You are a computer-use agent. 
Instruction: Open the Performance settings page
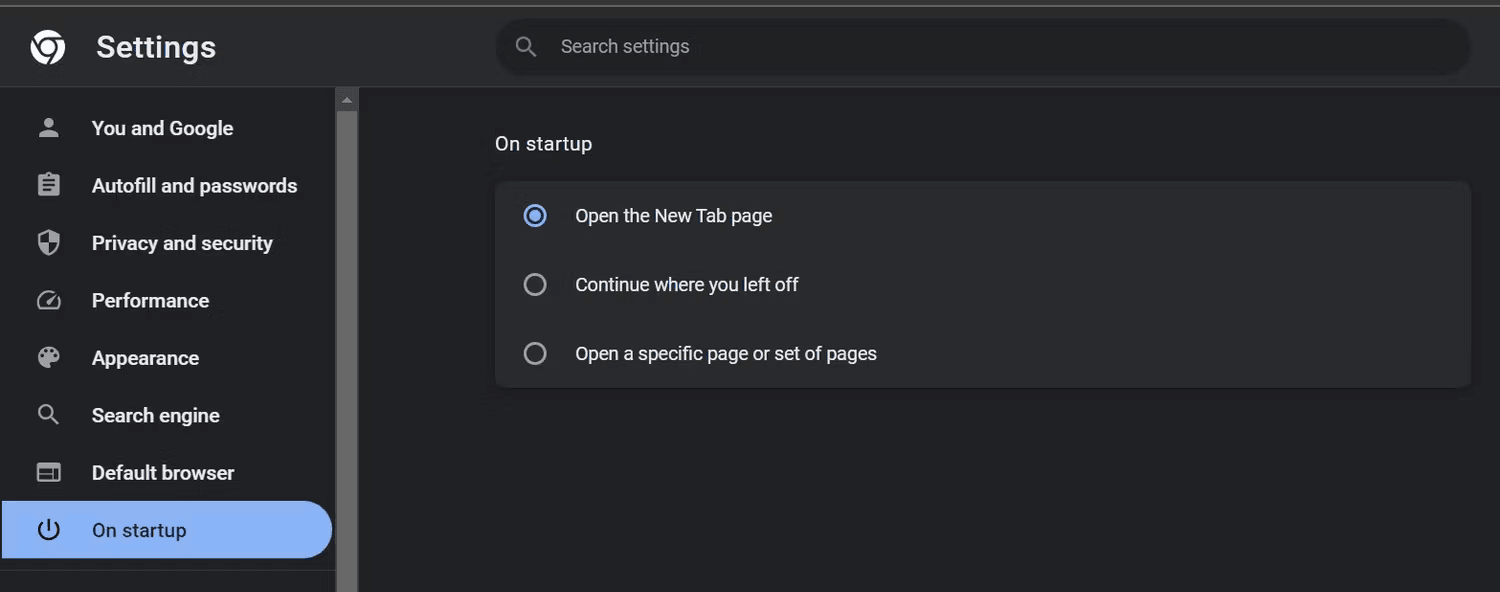150,300
